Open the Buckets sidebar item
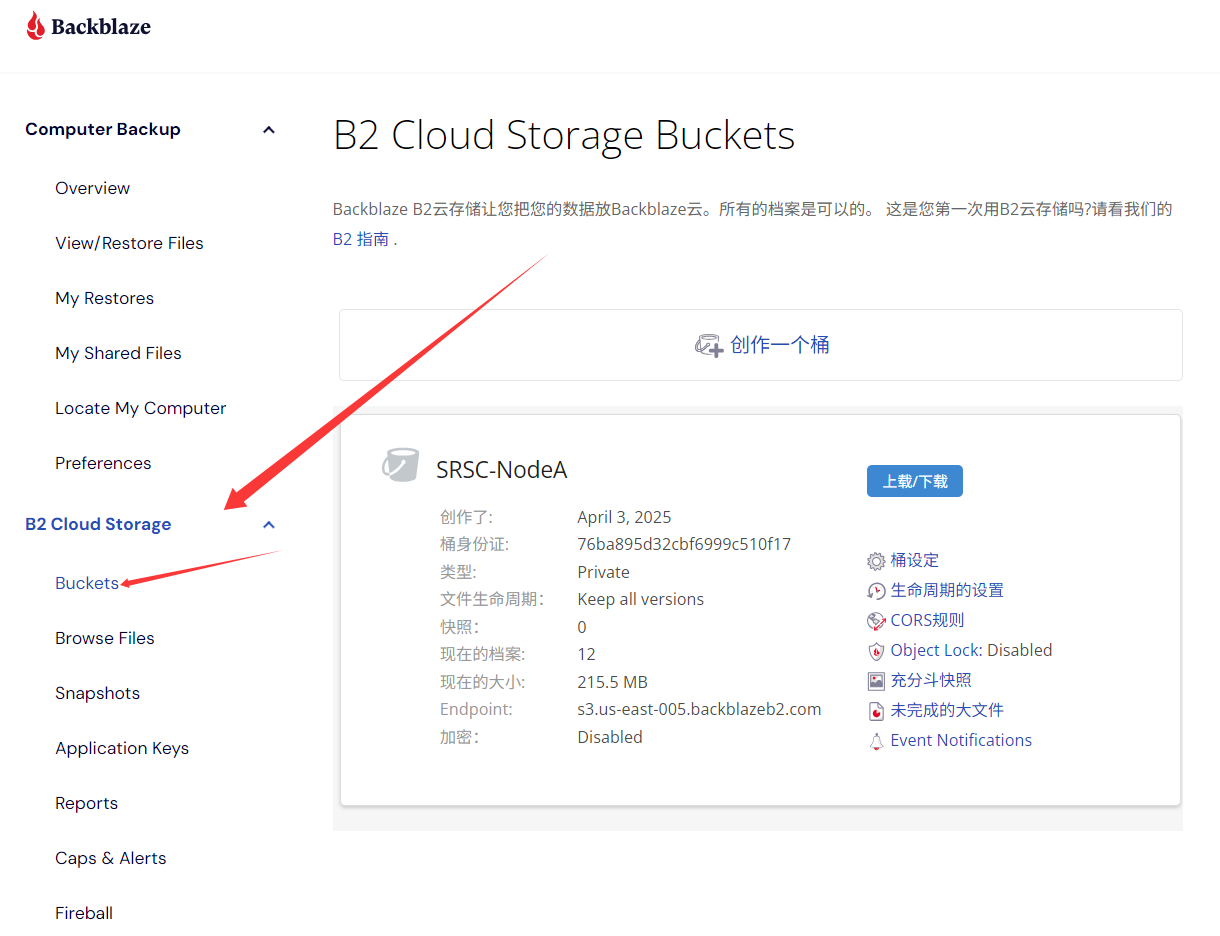 coord(87,583)
